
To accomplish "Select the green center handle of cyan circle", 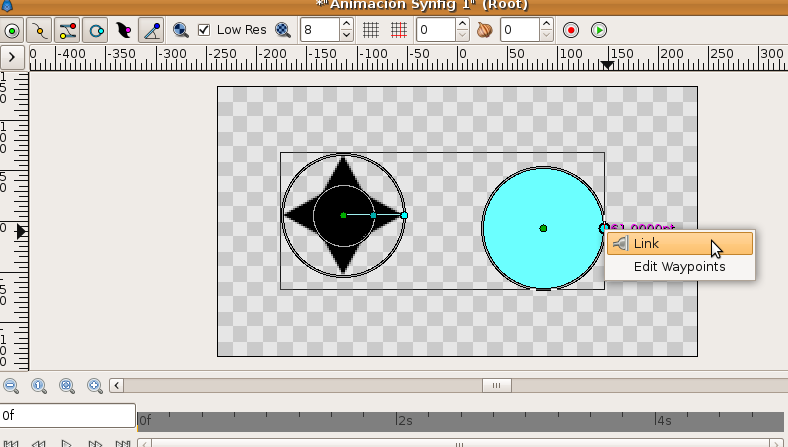I will (x=543, y=228).
